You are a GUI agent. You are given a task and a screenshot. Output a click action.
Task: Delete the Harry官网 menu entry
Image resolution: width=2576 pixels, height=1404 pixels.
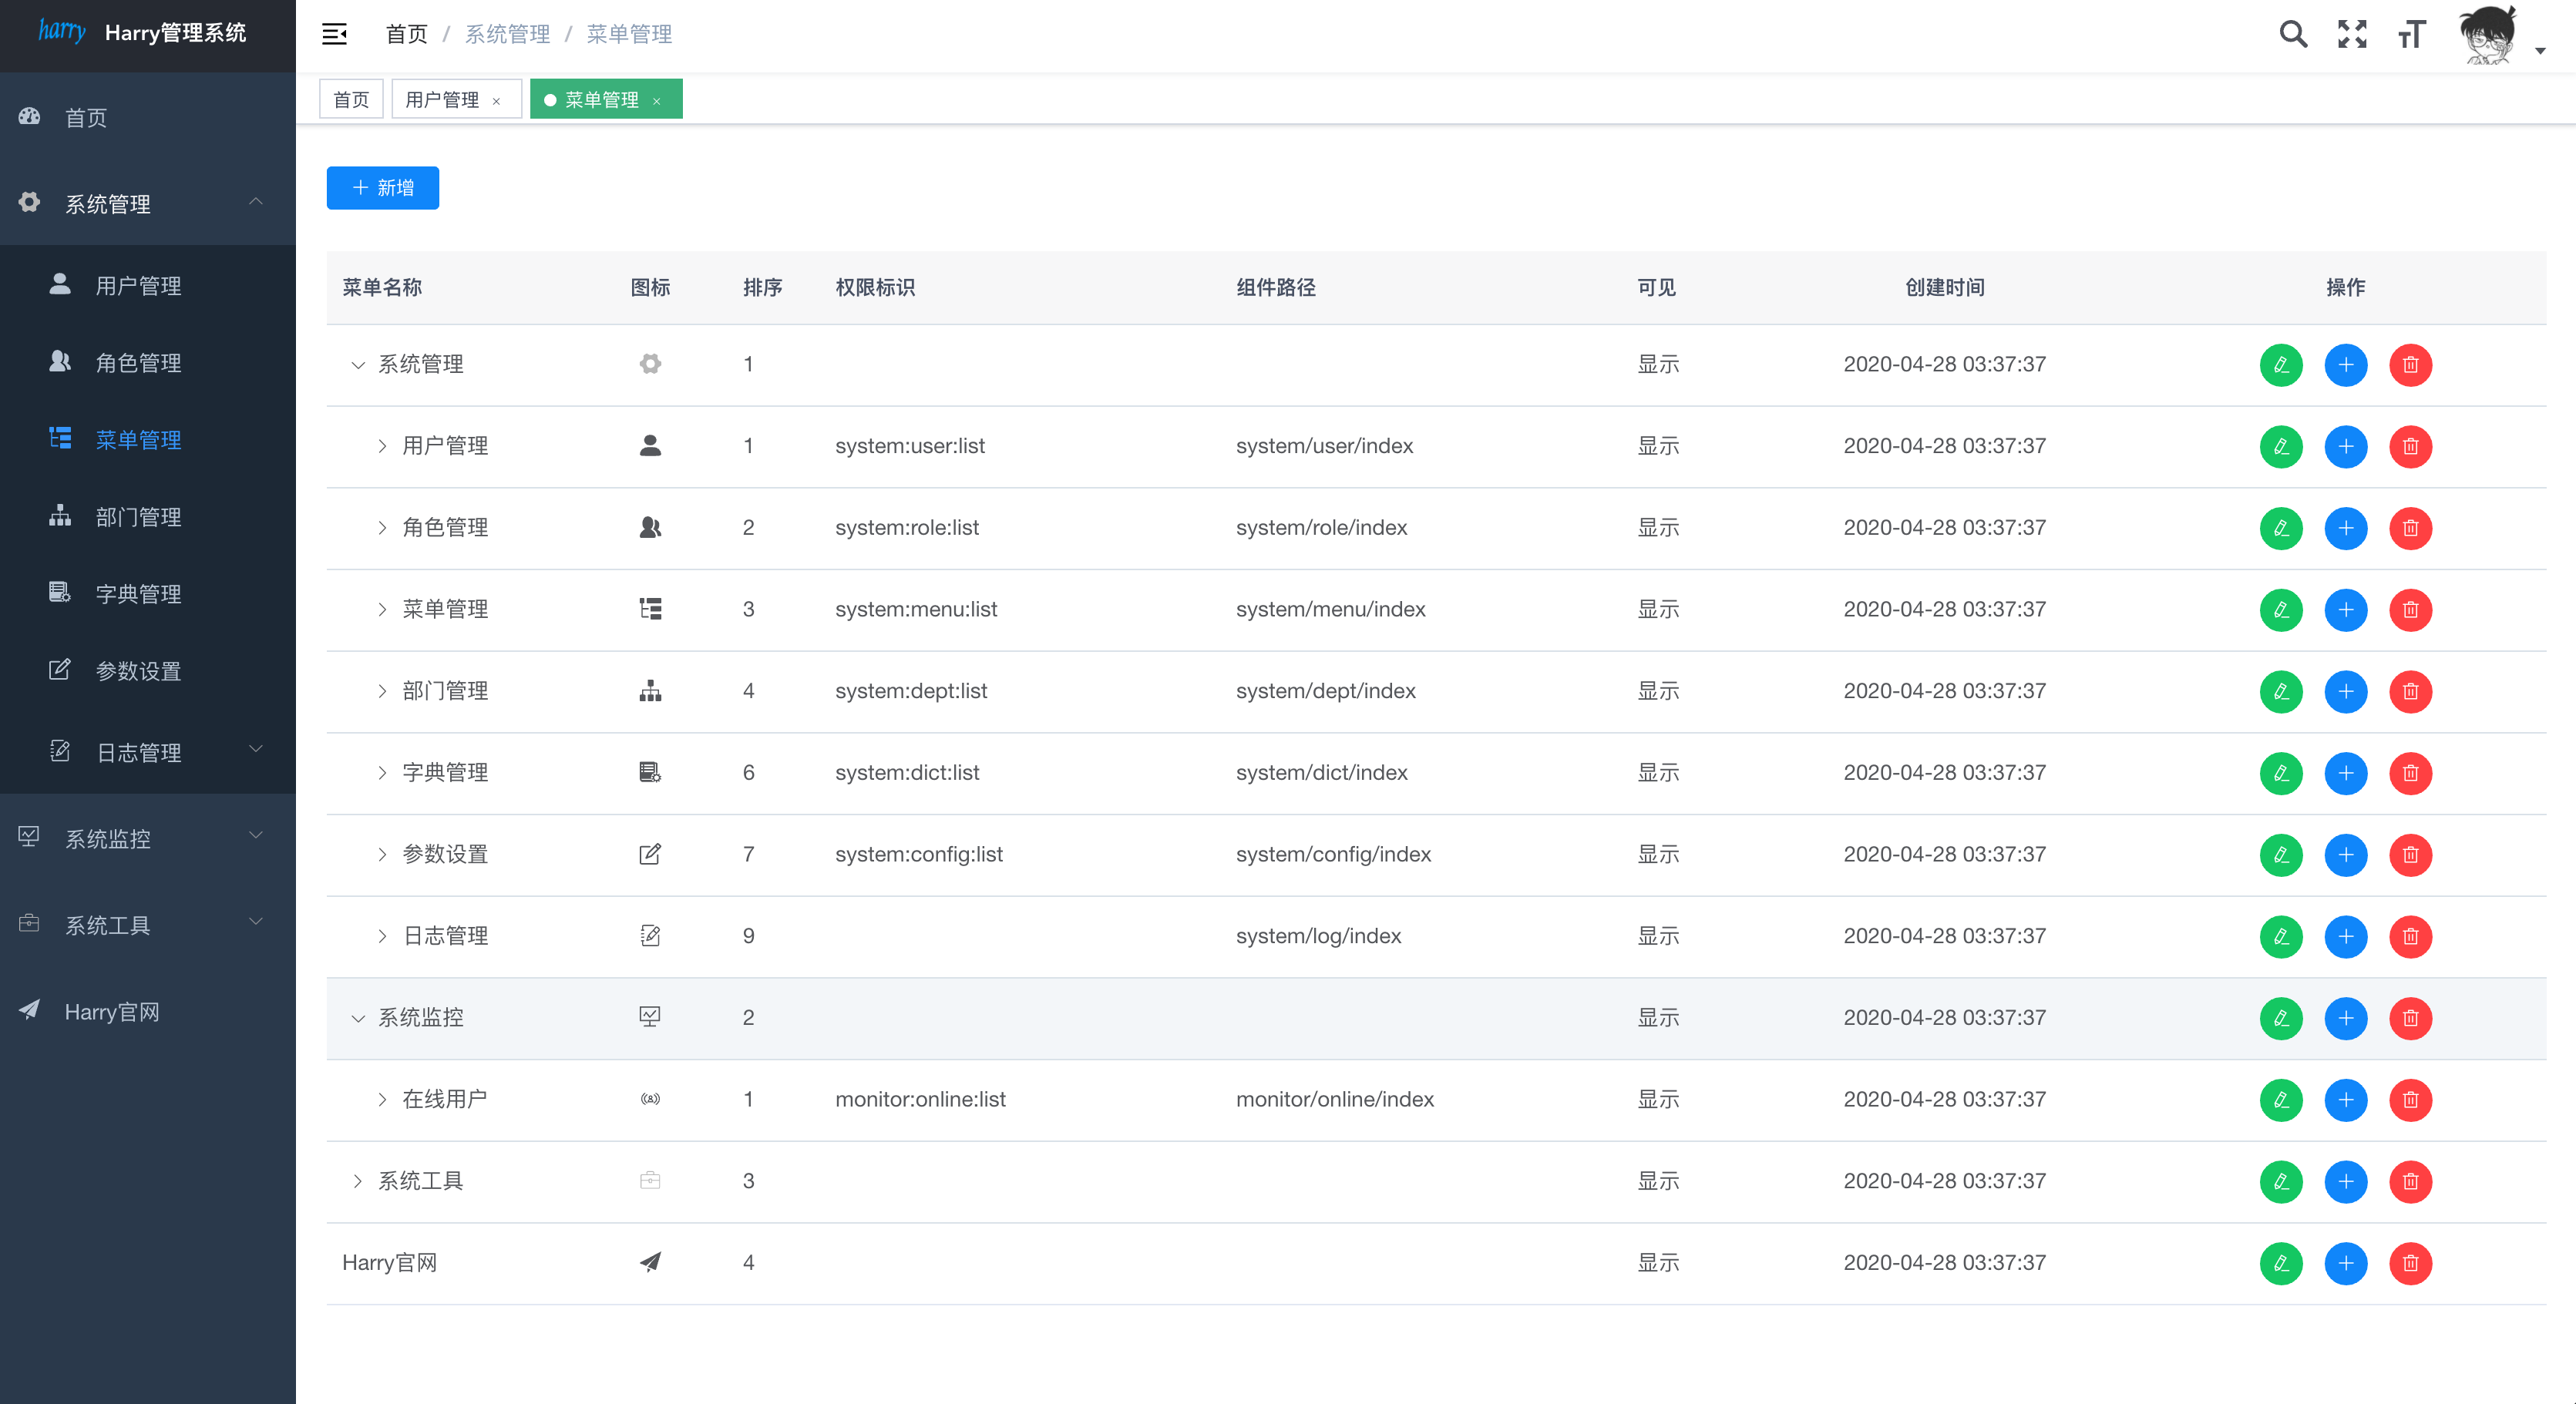[x=2410, y=1263]
